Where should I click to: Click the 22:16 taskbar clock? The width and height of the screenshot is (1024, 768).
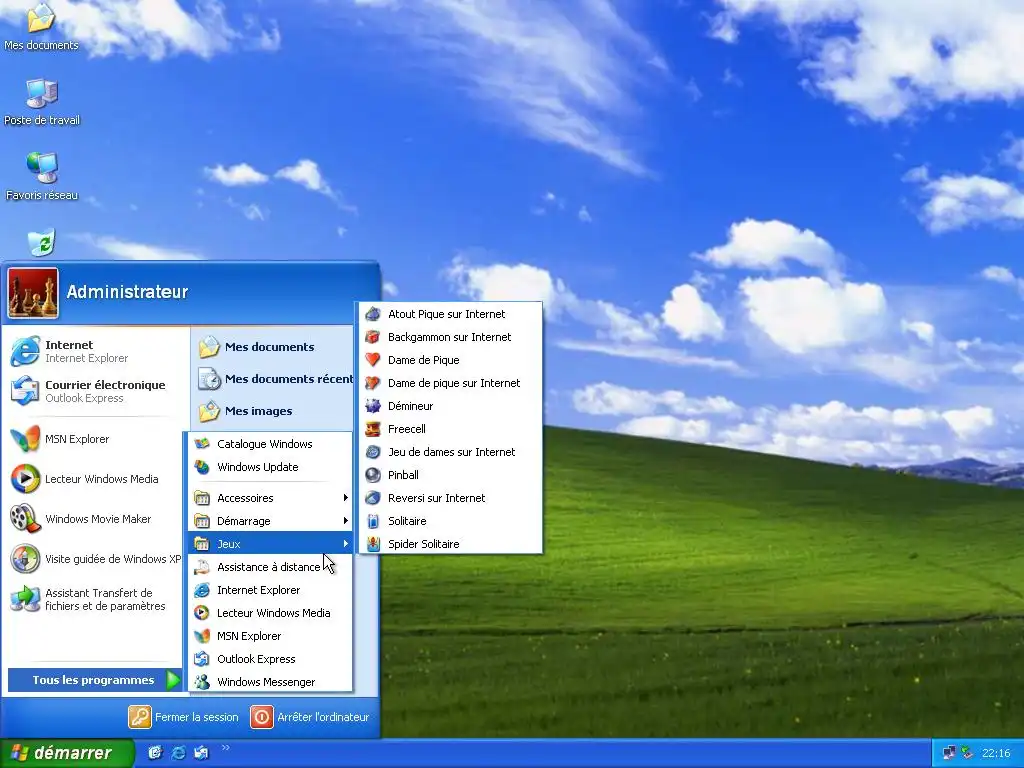tap(996, 754)
